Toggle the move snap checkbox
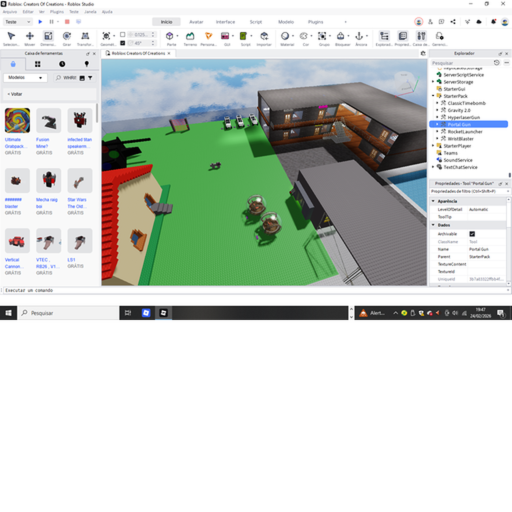 (x=122, y=35)
